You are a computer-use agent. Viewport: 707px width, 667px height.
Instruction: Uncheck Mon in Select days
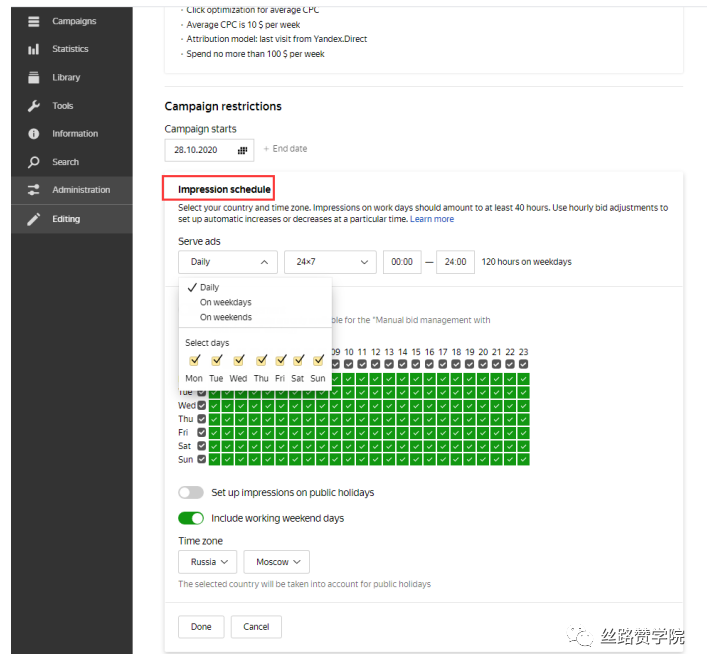pos(194,360)
